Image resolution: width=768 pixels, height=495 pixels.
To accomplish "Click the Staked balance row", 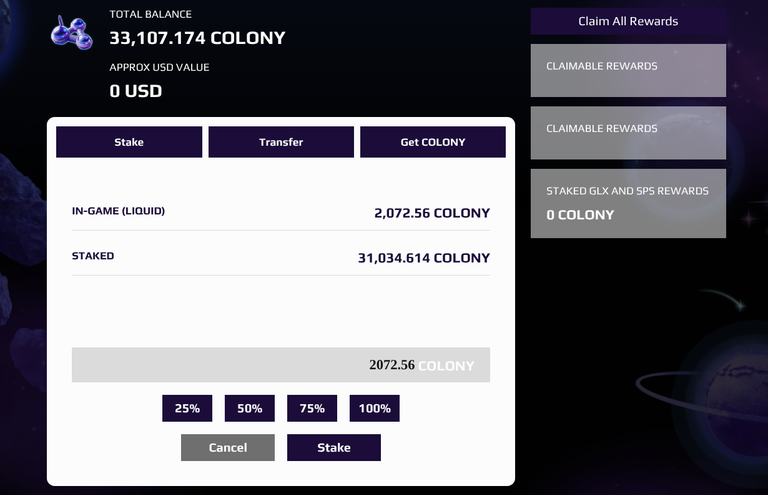I will coord(281,257).
